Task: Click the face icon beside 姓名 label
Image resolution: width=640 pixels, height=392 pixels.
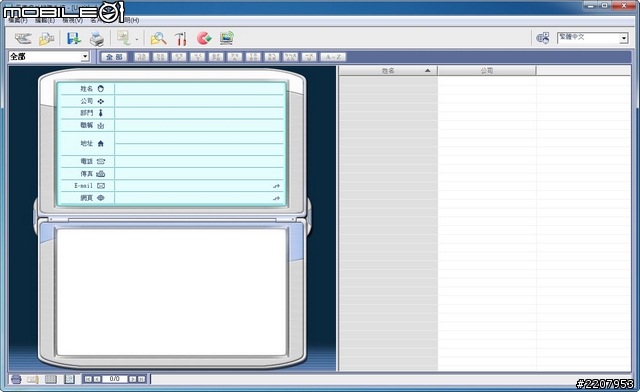Action: (101, 89)
